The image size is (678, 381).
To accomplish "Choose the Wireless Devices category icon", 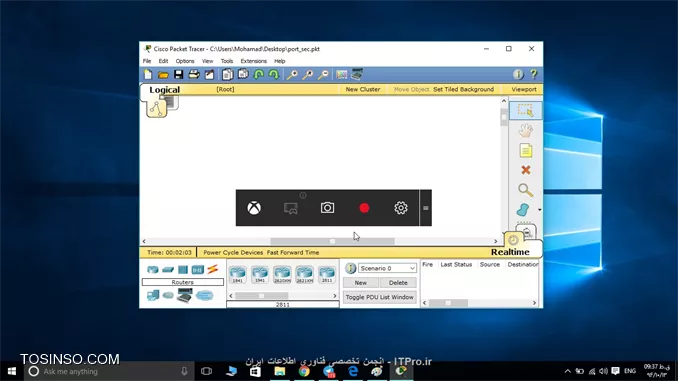I will (x=198, y=269).
